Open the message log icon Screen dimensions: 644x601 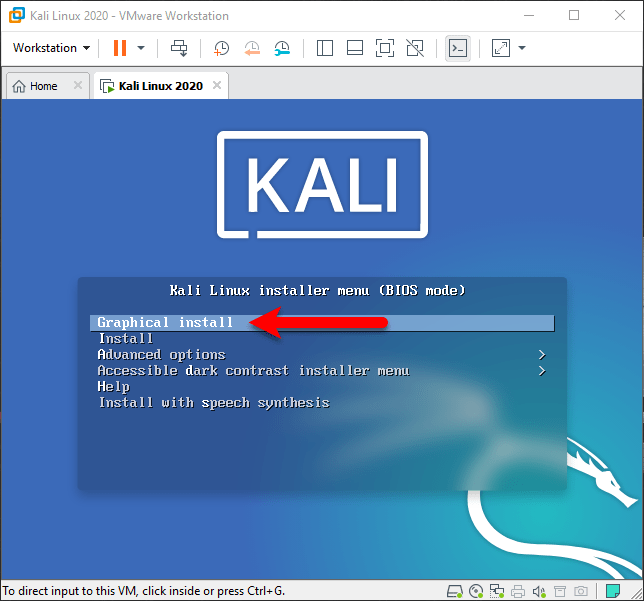point(613,592)
